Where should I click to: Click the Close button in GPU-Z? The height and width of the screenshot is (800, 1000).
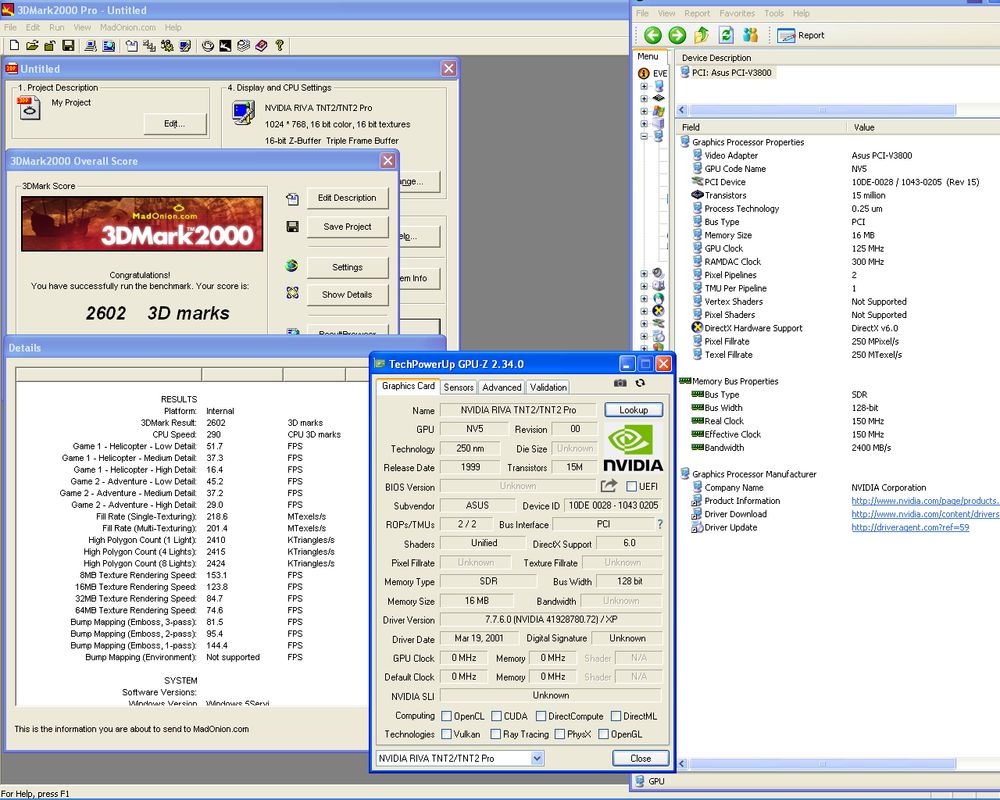pyautogui.click(x=640, y=758)
